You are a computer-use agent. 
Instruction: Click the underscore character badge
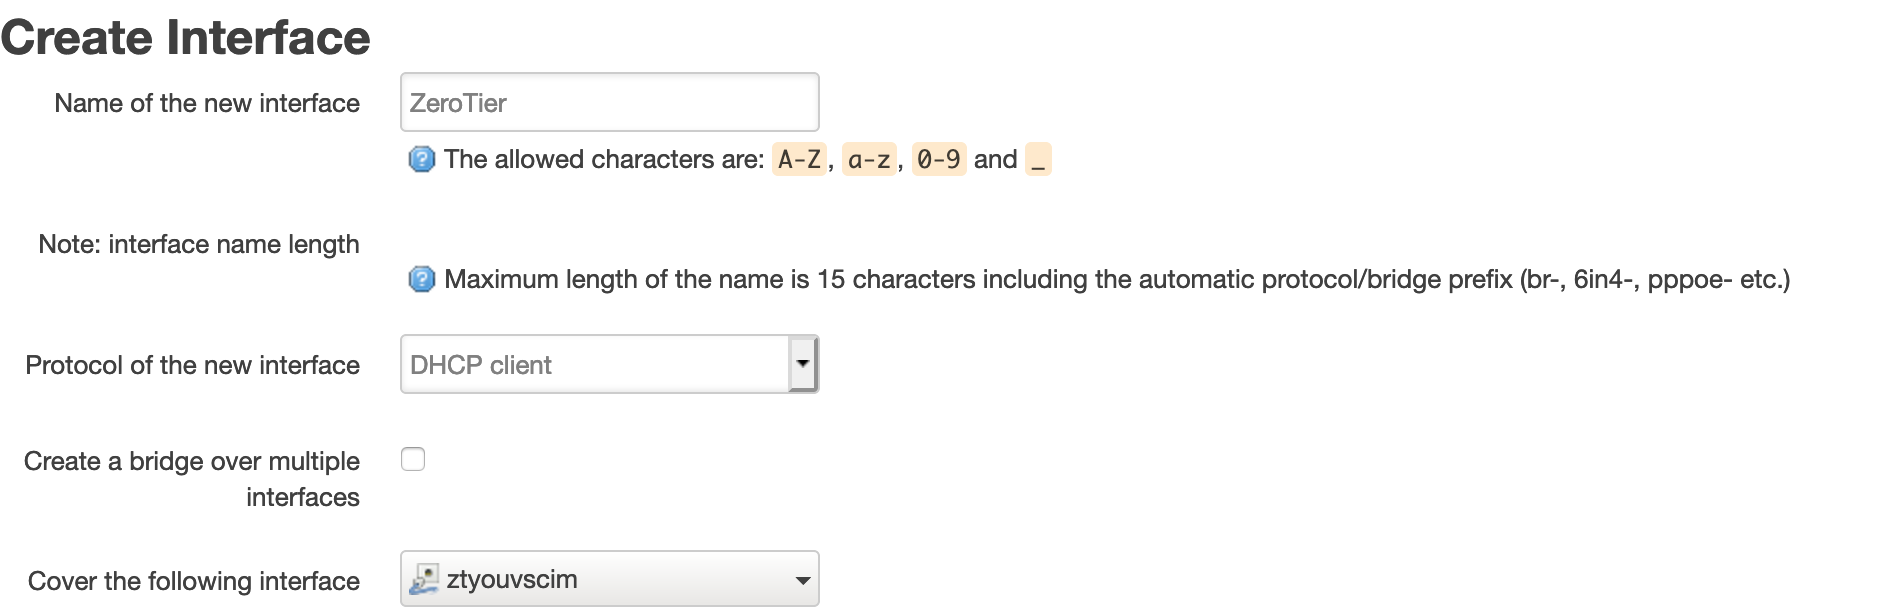[1038, 159]
